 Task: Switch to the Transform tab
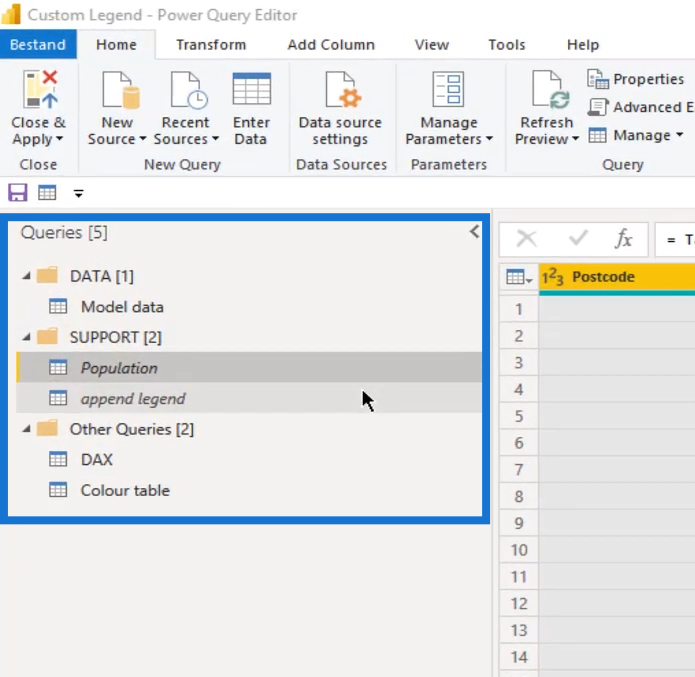click(x=211, y=44)
